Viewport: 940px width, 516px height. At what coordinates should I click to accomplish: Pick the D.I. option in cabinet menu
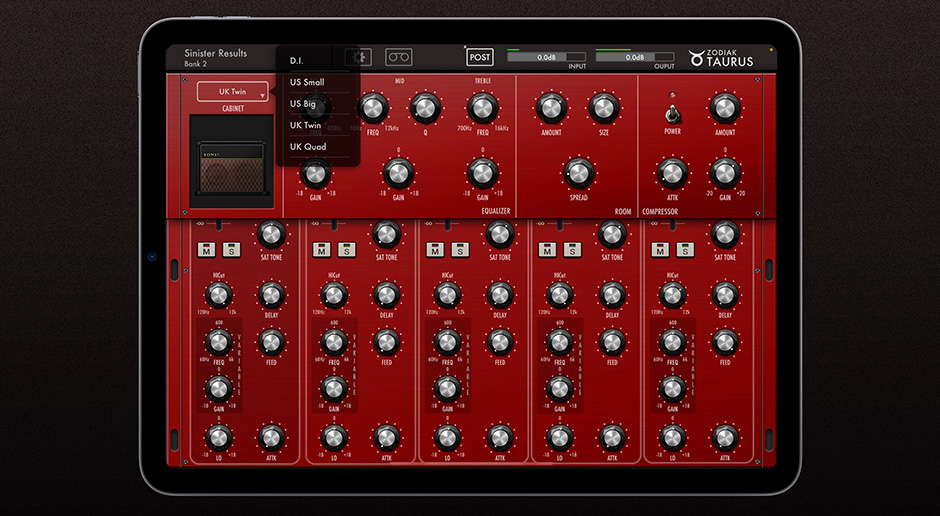[298, 60]
